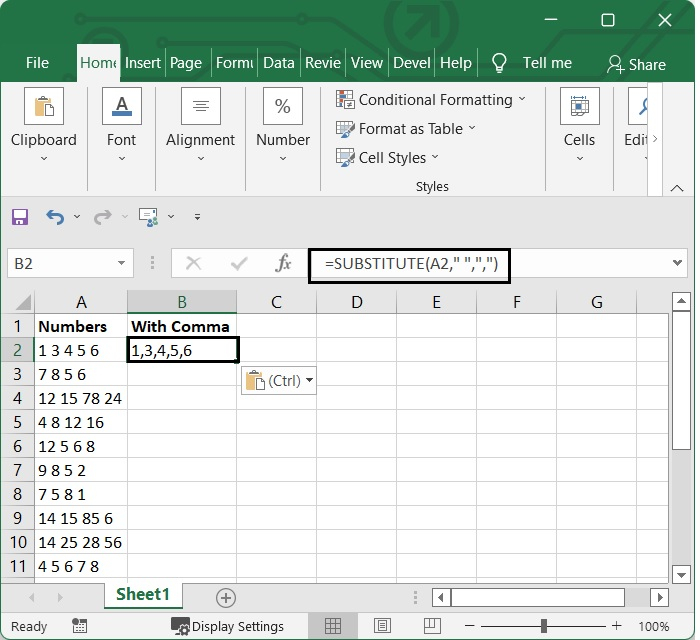Screen dimensions: 700x640
Task: Open the File tab
Action: tap(38, 63)
